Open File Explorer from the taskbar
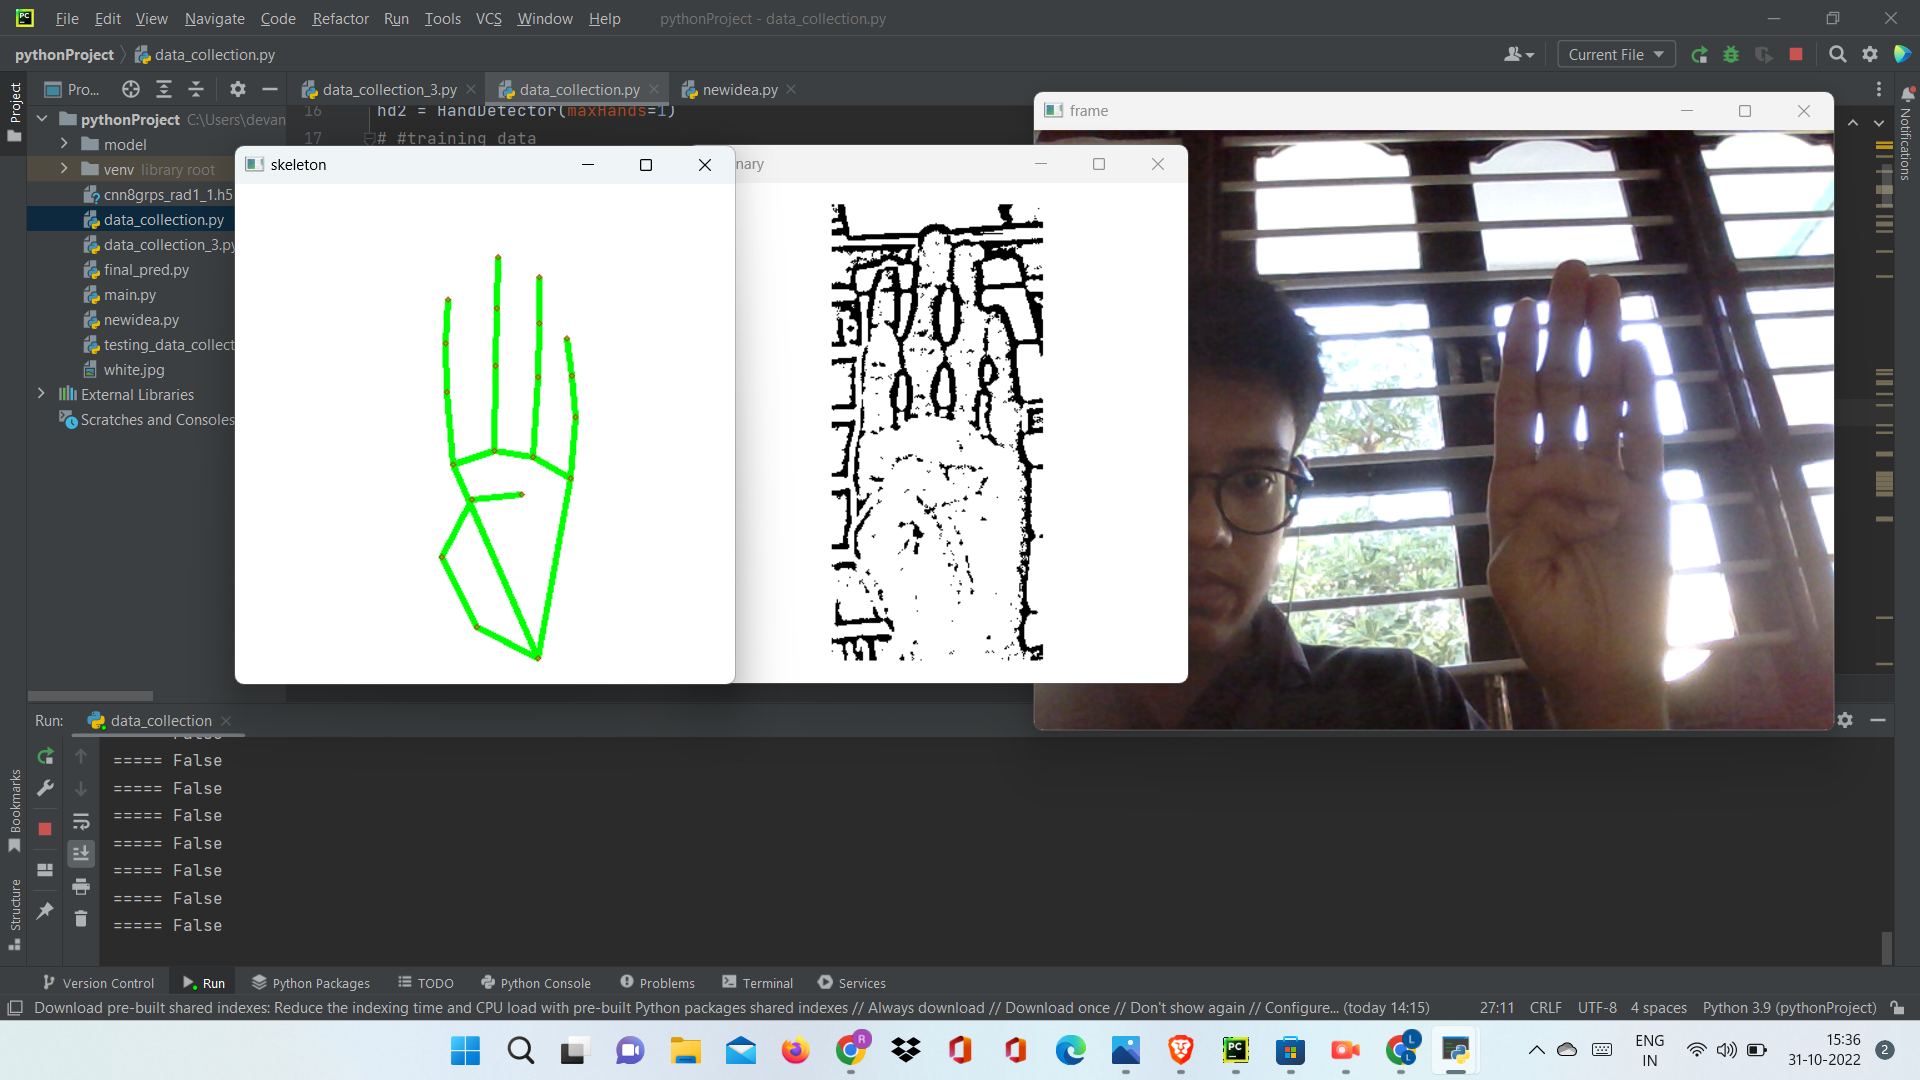 685,1050
